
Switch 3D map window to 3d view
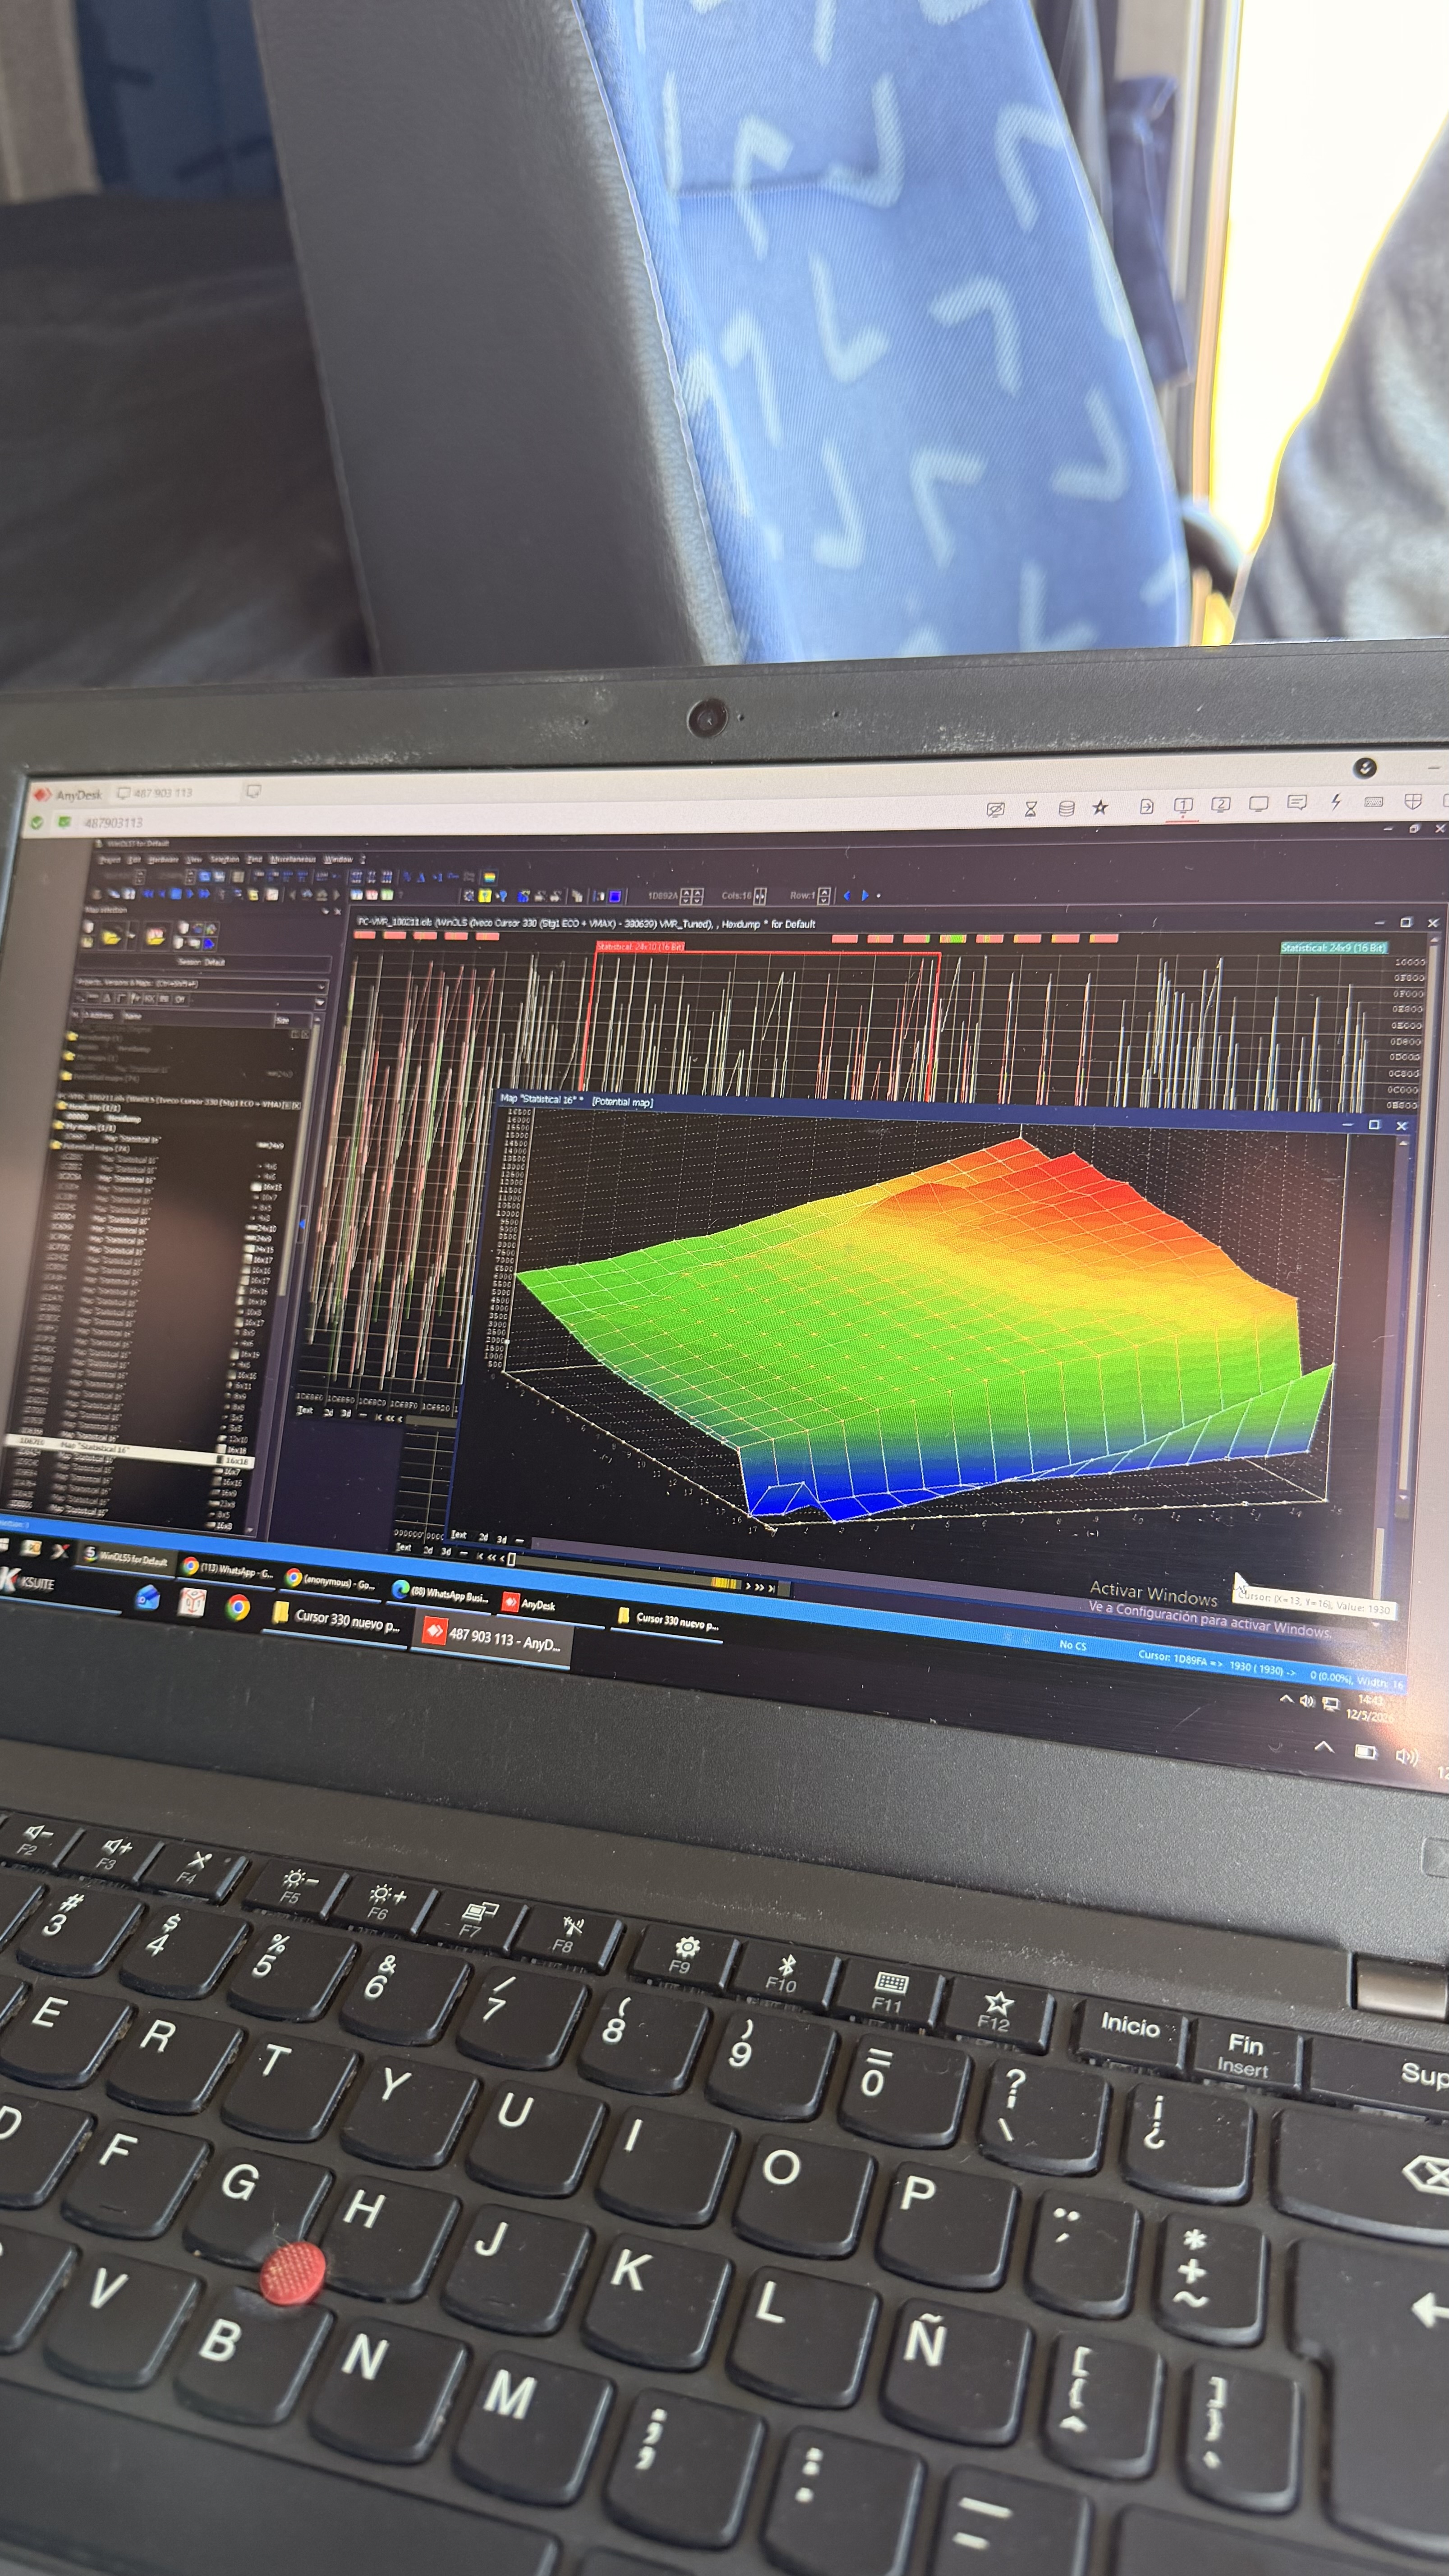[502, 1540]
